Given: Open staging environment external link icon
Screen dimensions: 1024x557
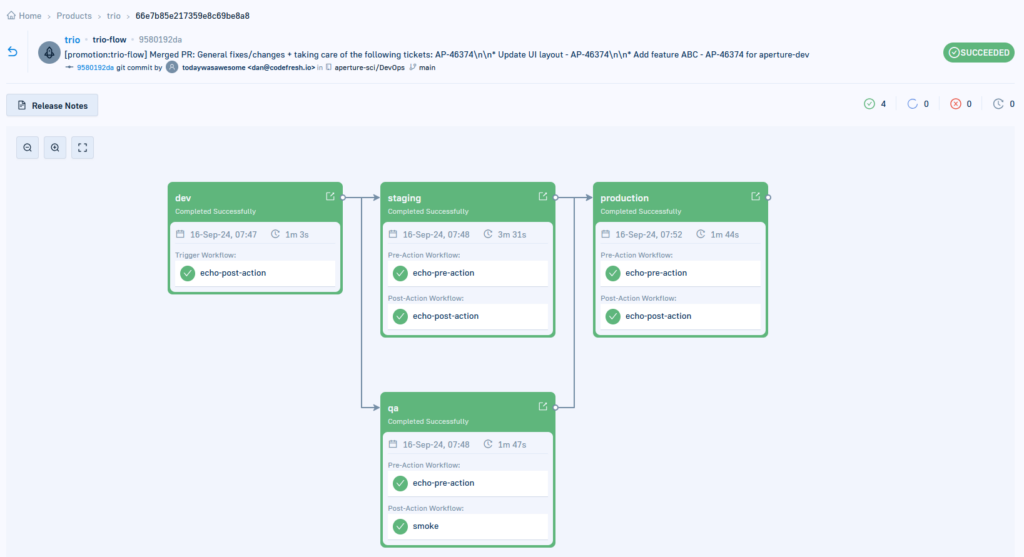Looking at the screenshot, I should [x=543, y=197].
